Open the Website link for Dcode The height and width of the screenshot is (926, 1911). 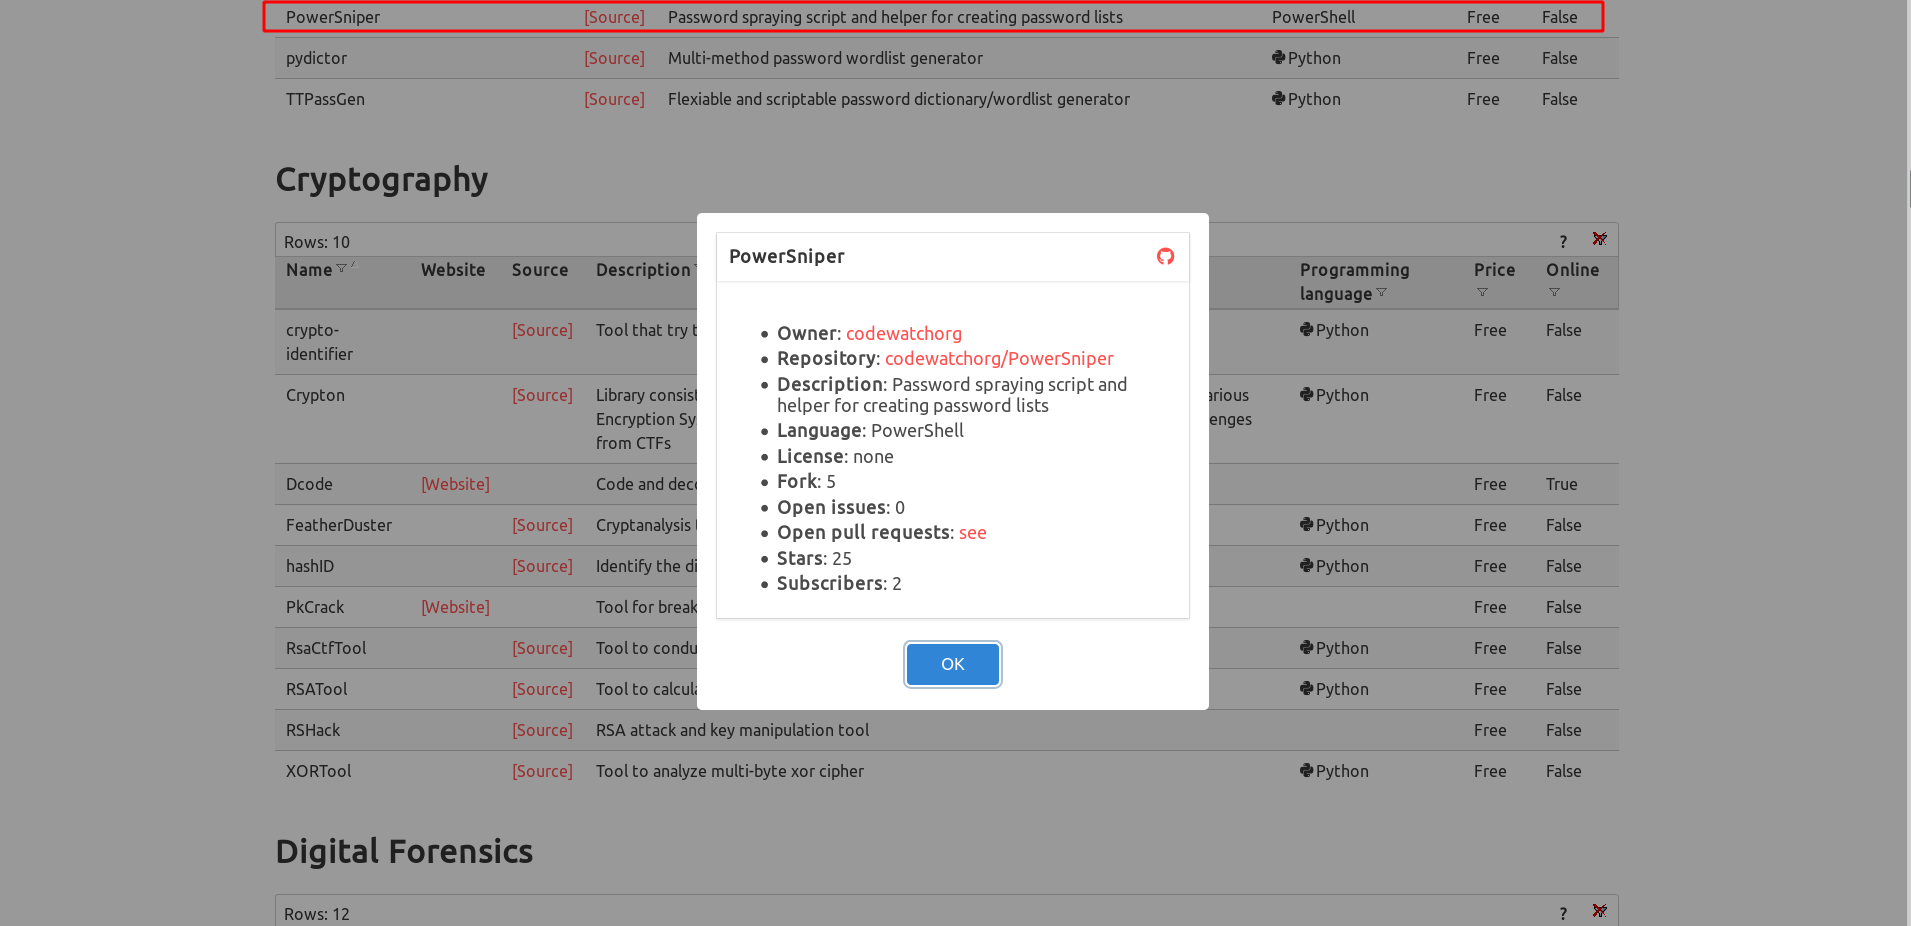click(455, 485)
